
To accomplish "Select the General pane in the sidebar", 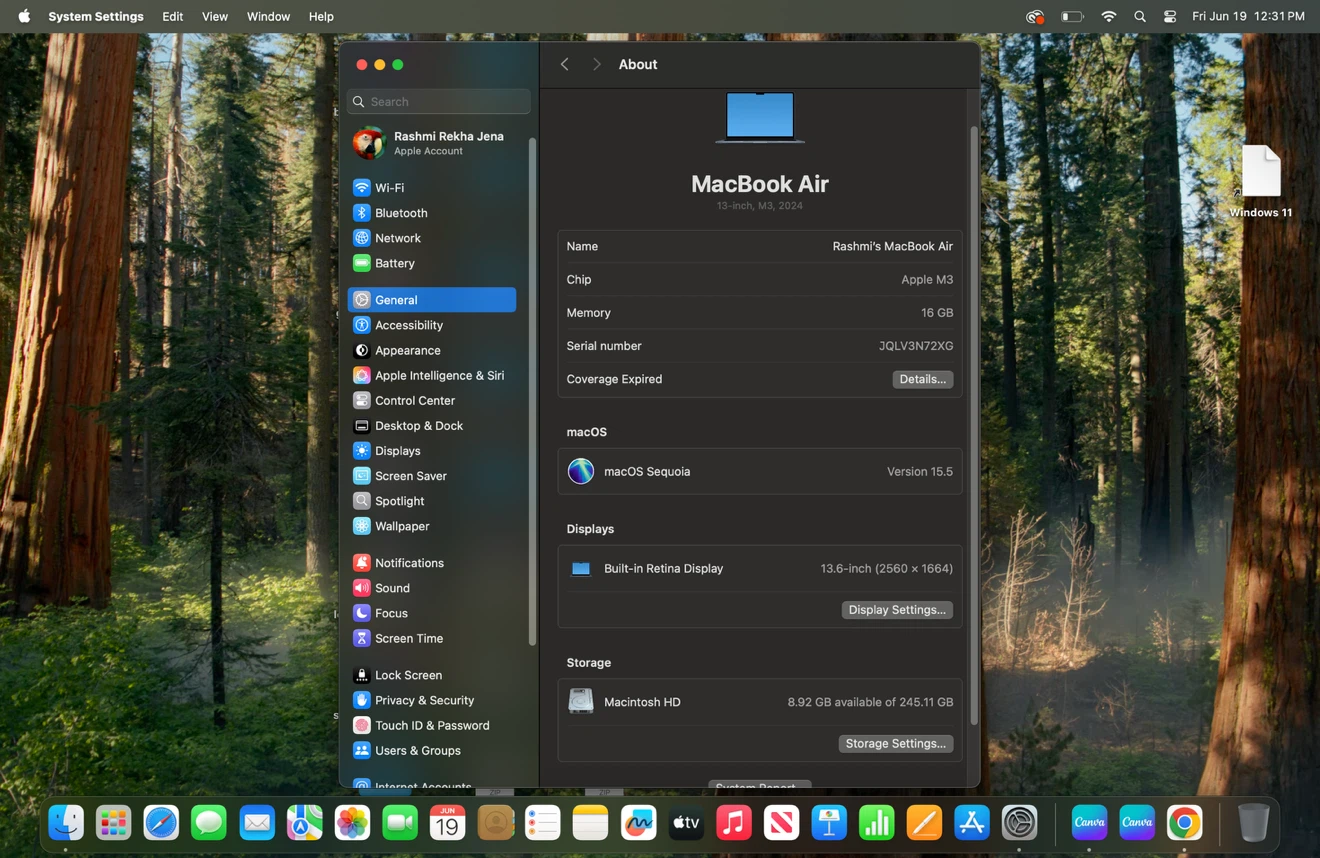I will pyautogui.click(x=432, y=300).
